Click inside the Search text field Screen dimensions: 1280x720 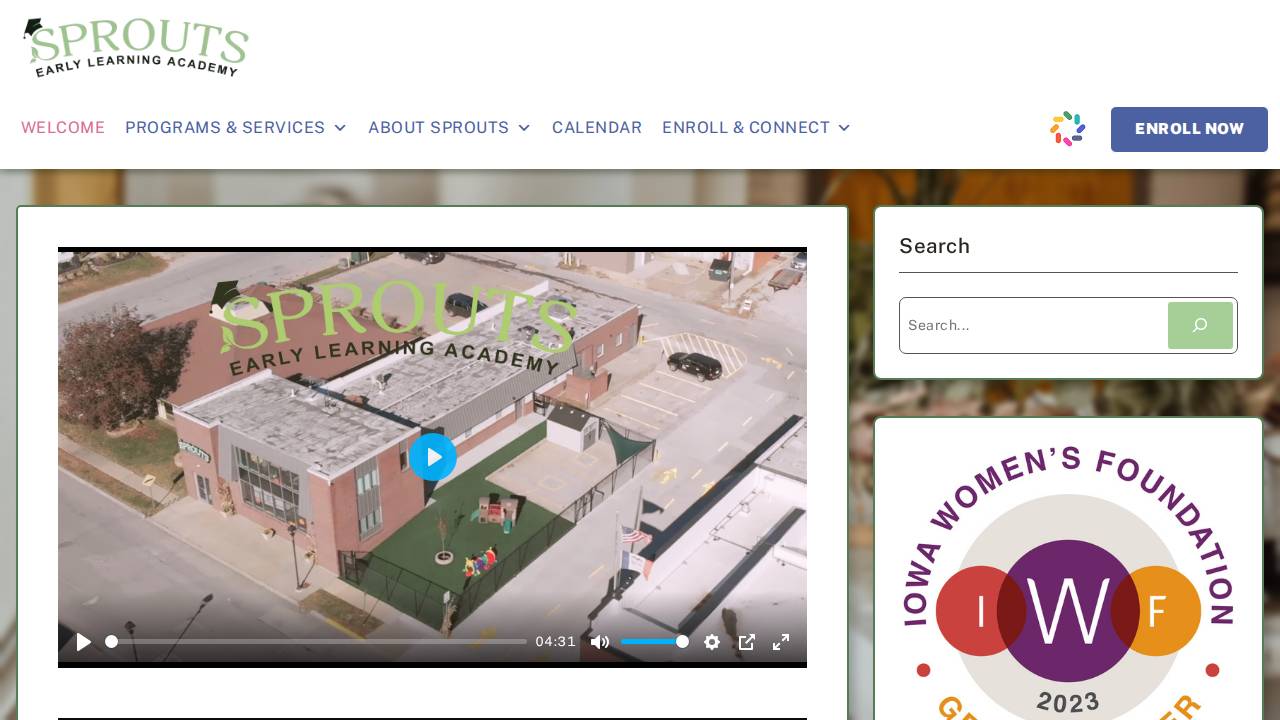pyautogui.click(x=1030, y=325)
